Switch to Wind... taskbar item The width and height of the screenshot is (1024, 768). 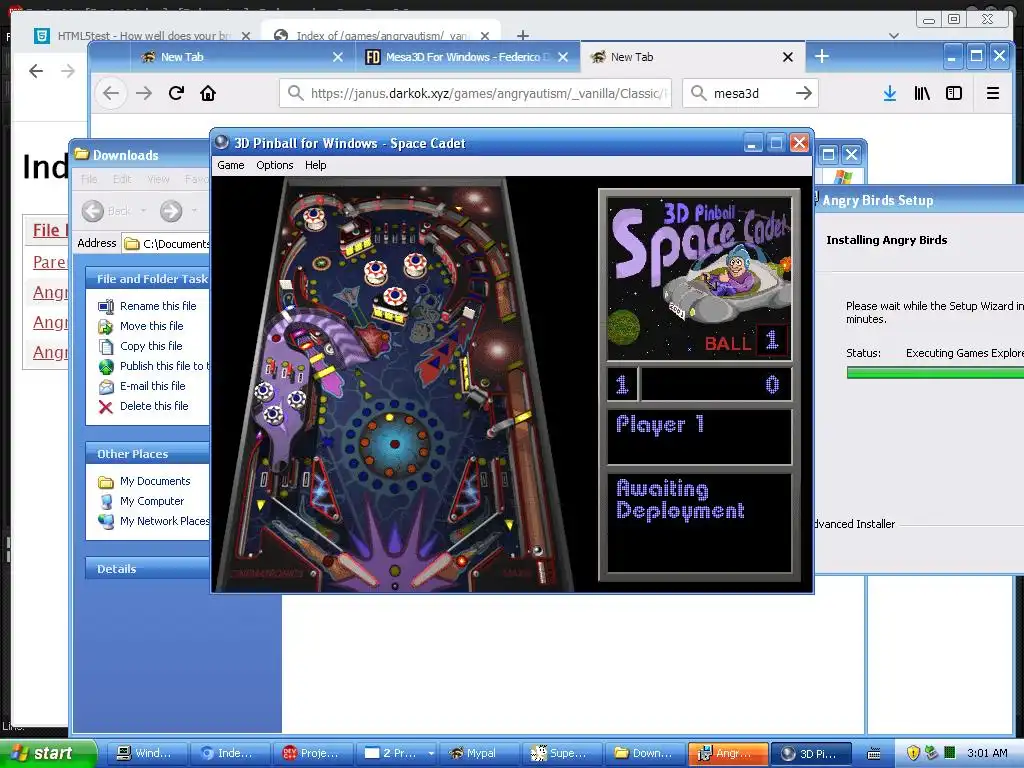click(147, 754)
